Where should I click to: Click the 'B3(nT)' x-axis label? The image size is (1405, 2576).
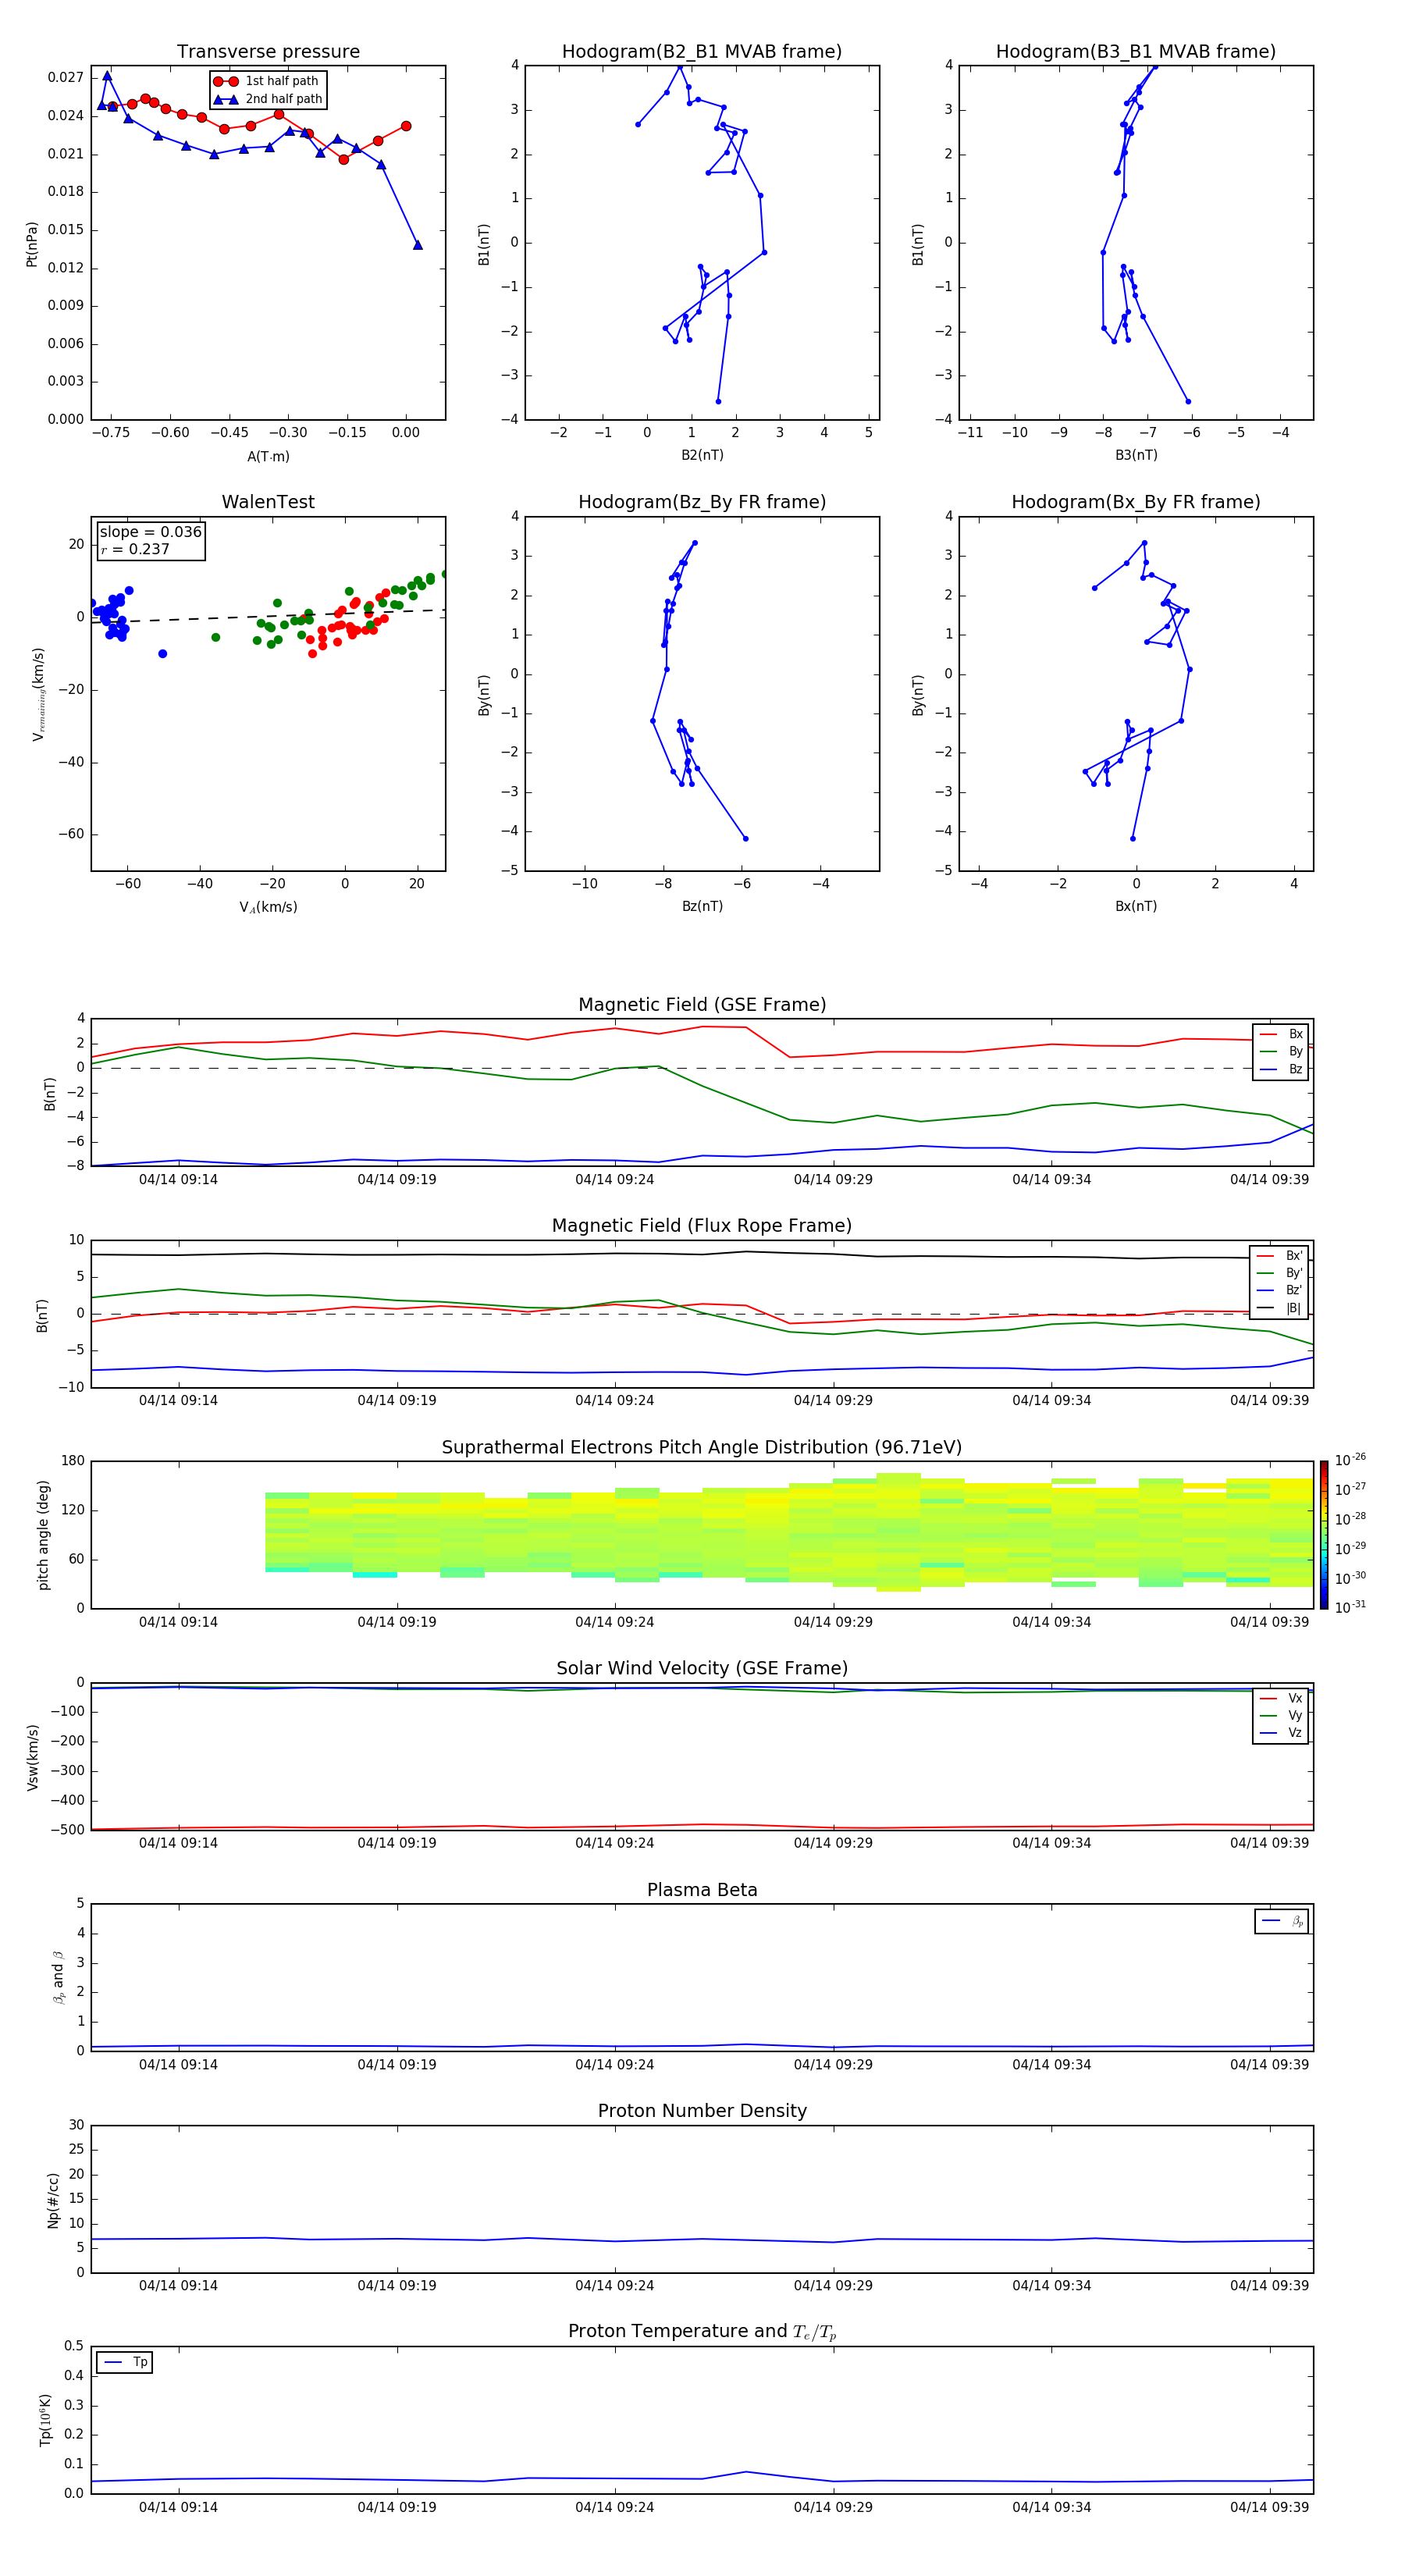1136,455
